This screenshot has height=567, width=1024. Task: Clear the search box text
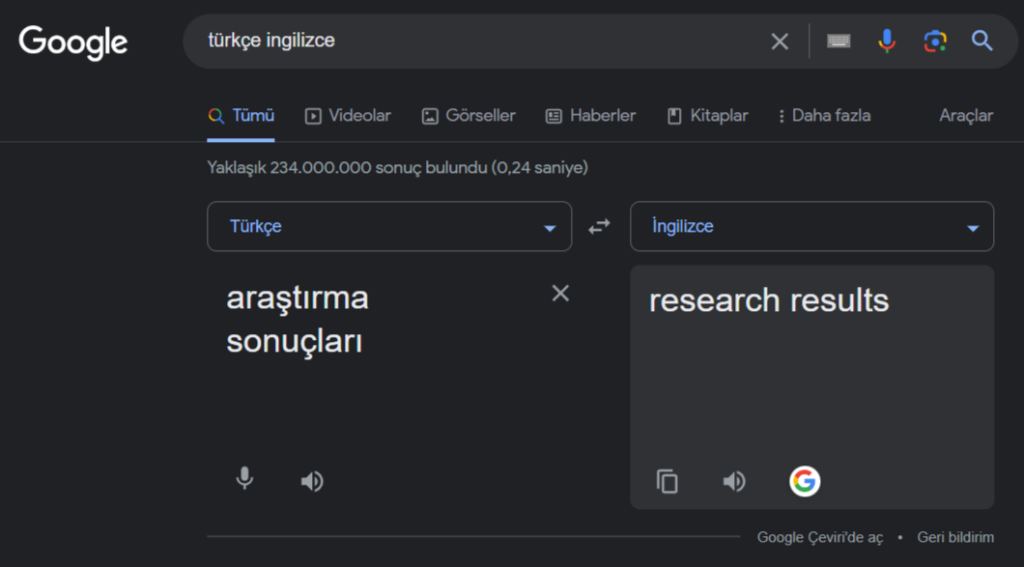[x=780, y=42]
